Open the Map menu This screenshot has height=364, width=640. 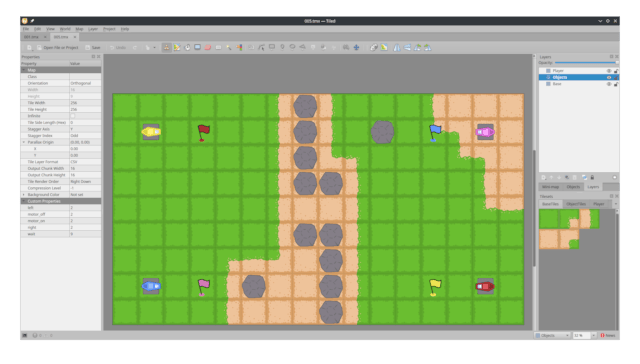(79, 29)
